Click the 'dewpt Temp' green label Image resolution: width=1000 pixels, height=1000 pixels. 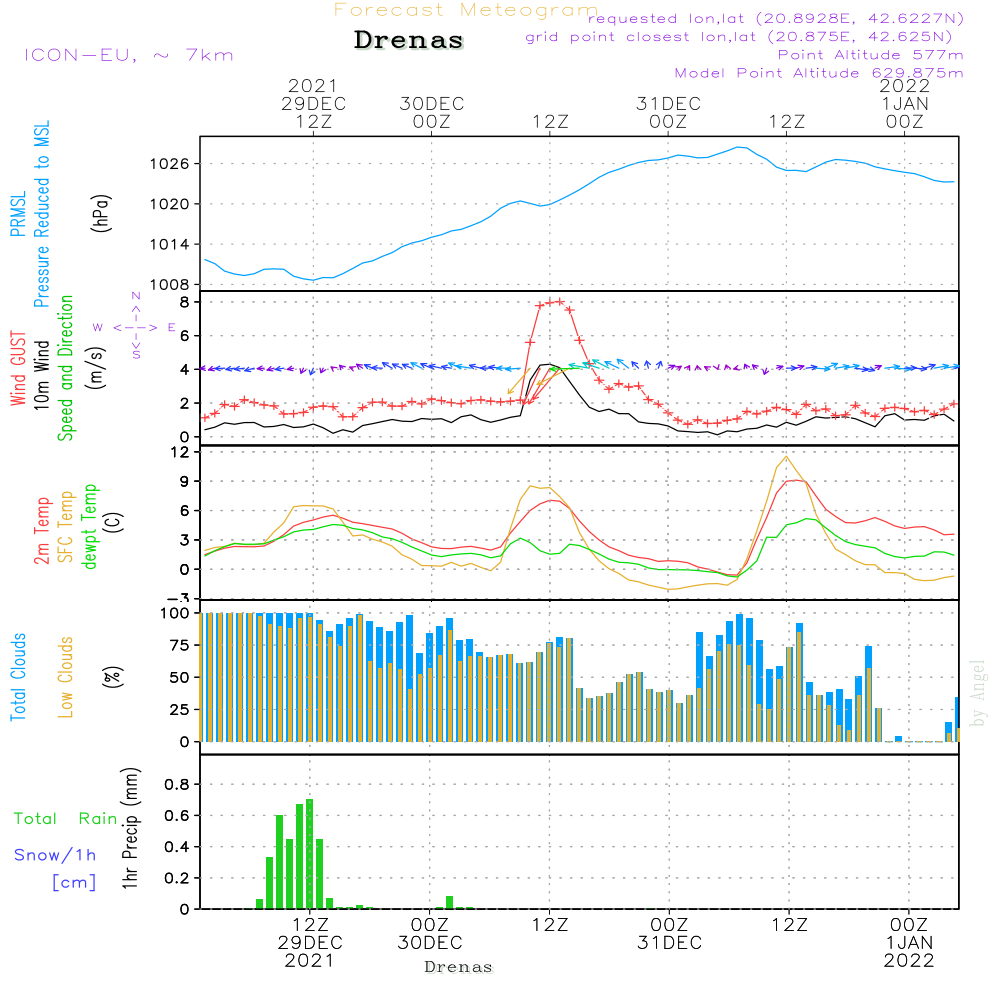(89, 526)
